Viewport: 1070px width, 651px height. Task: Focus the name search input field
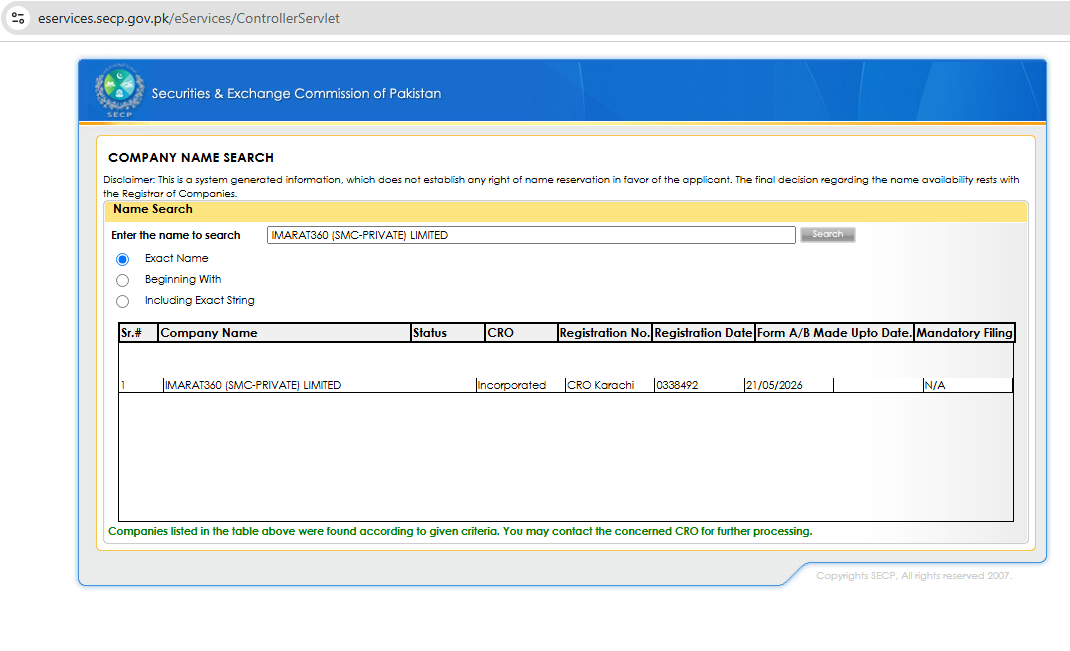[x=531, y=235]
